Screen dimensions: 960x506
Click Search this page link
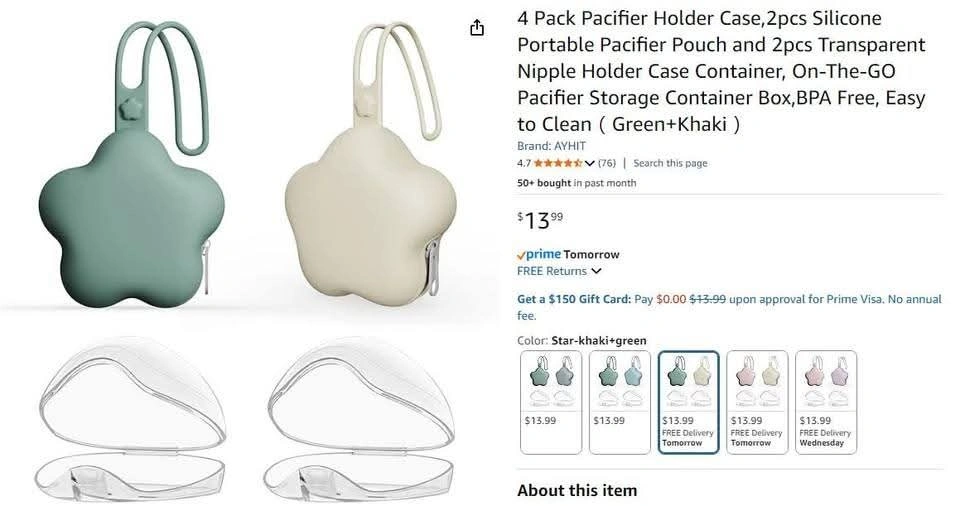click(670, 163)
